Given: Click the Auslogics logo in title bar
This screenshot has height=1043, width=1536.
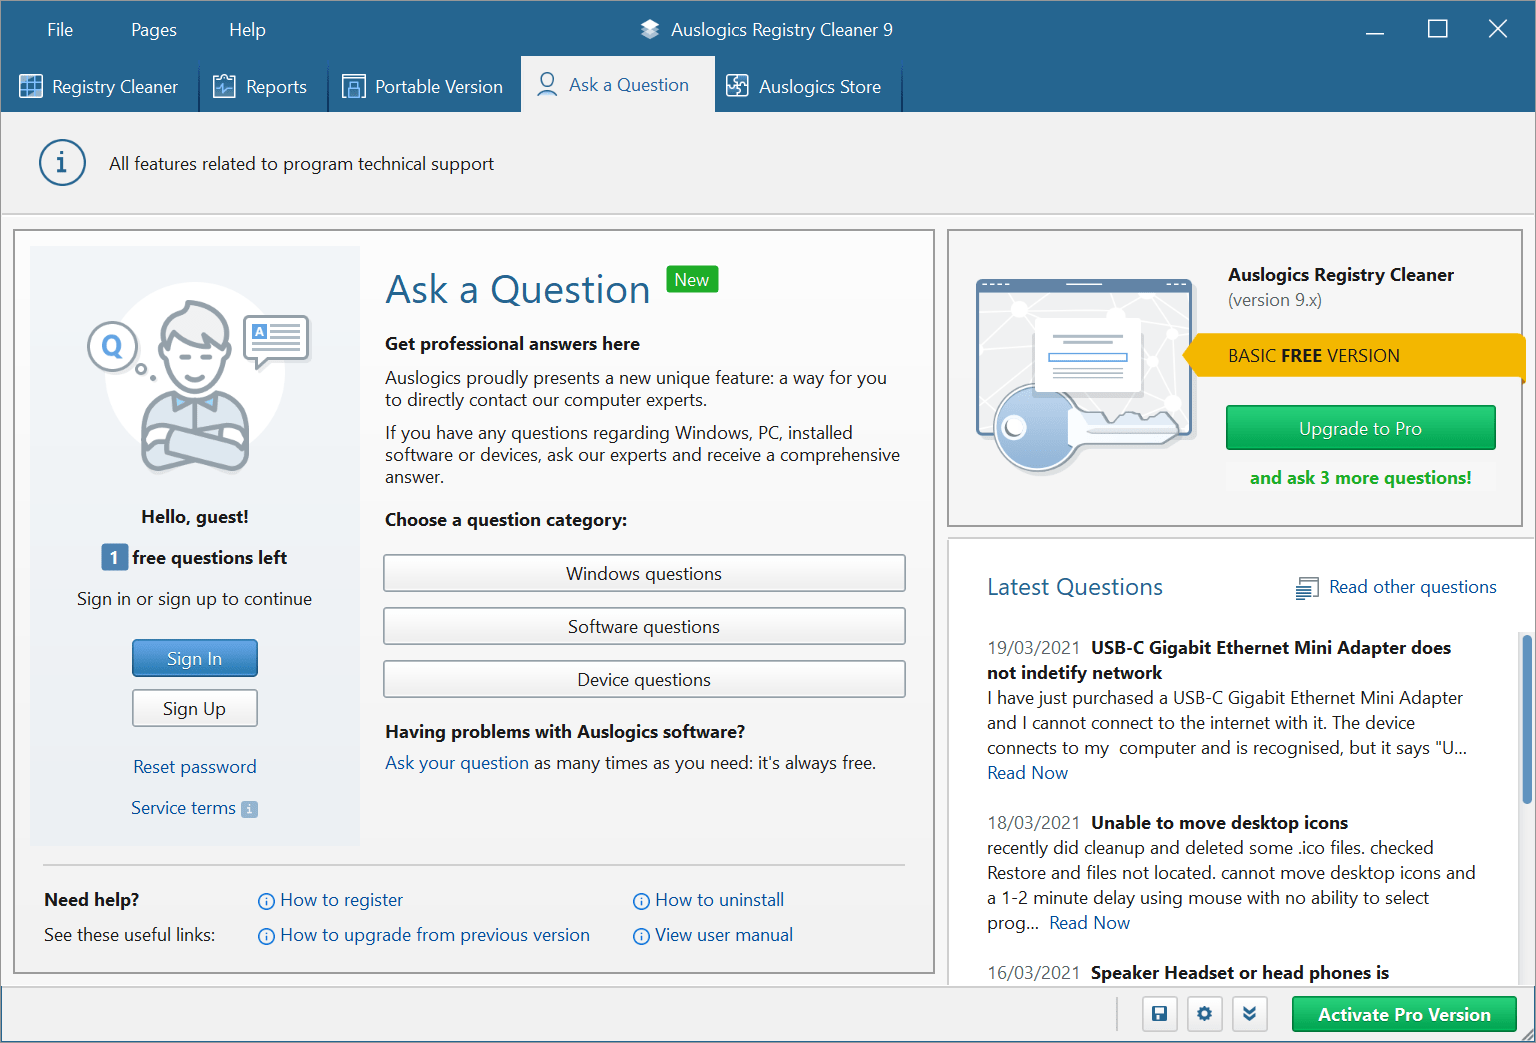Looking at the screenshot, I should [650, 29].
